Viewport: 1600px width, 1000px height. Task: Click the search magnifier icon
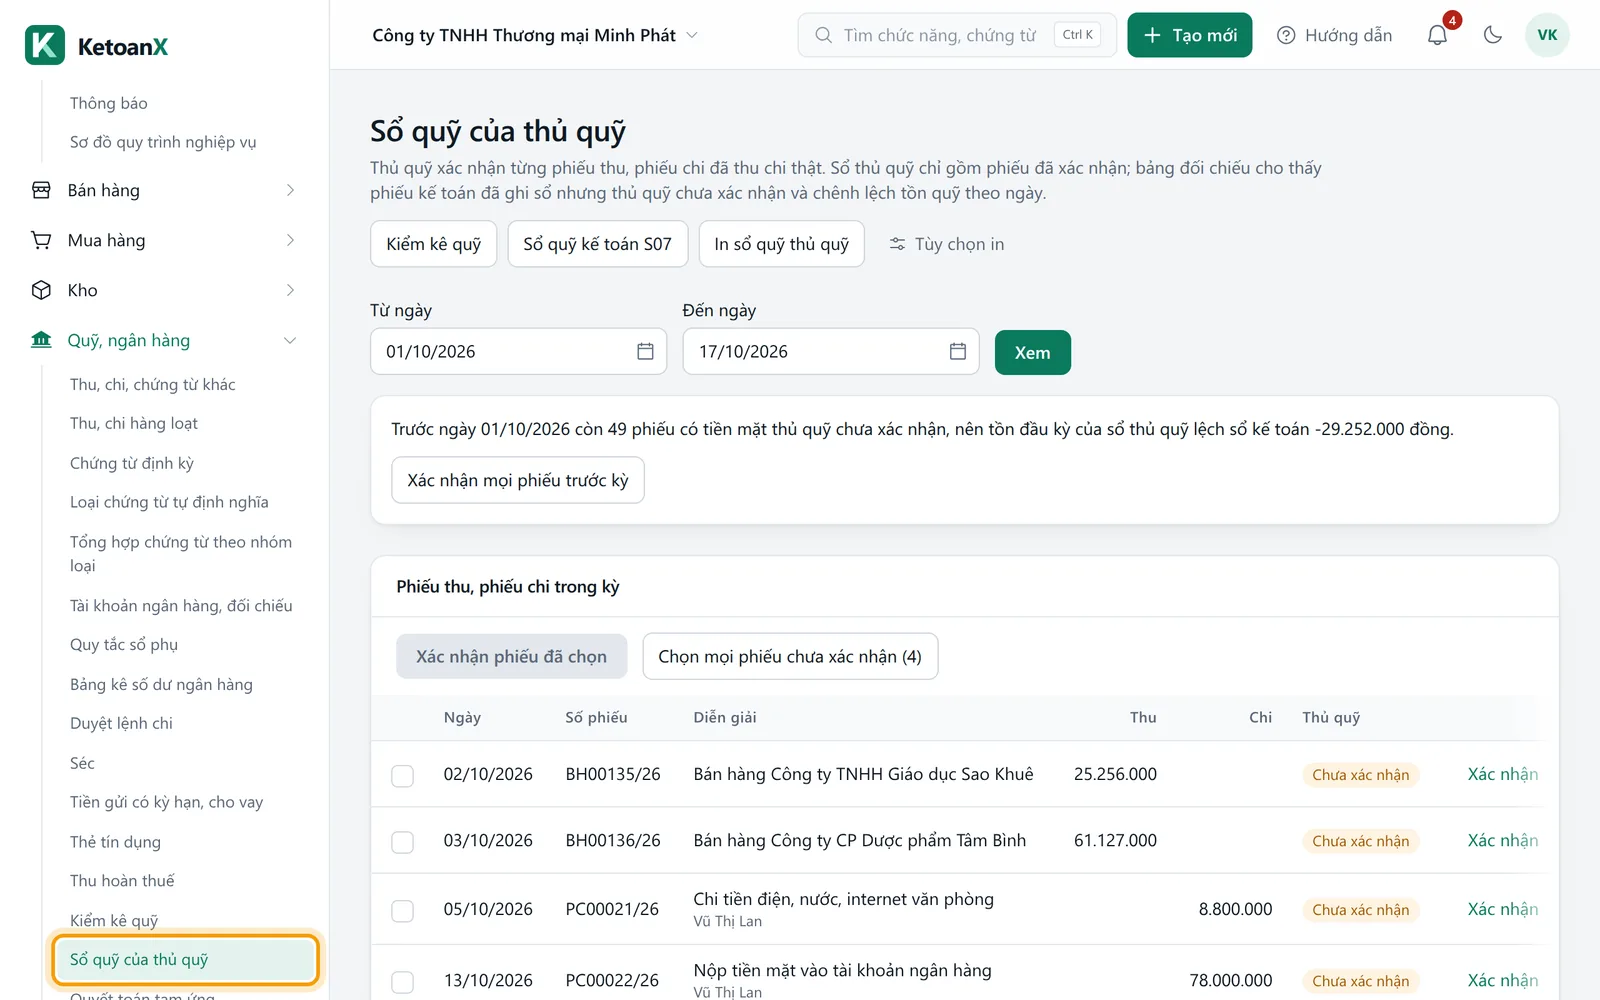point(823,35)
